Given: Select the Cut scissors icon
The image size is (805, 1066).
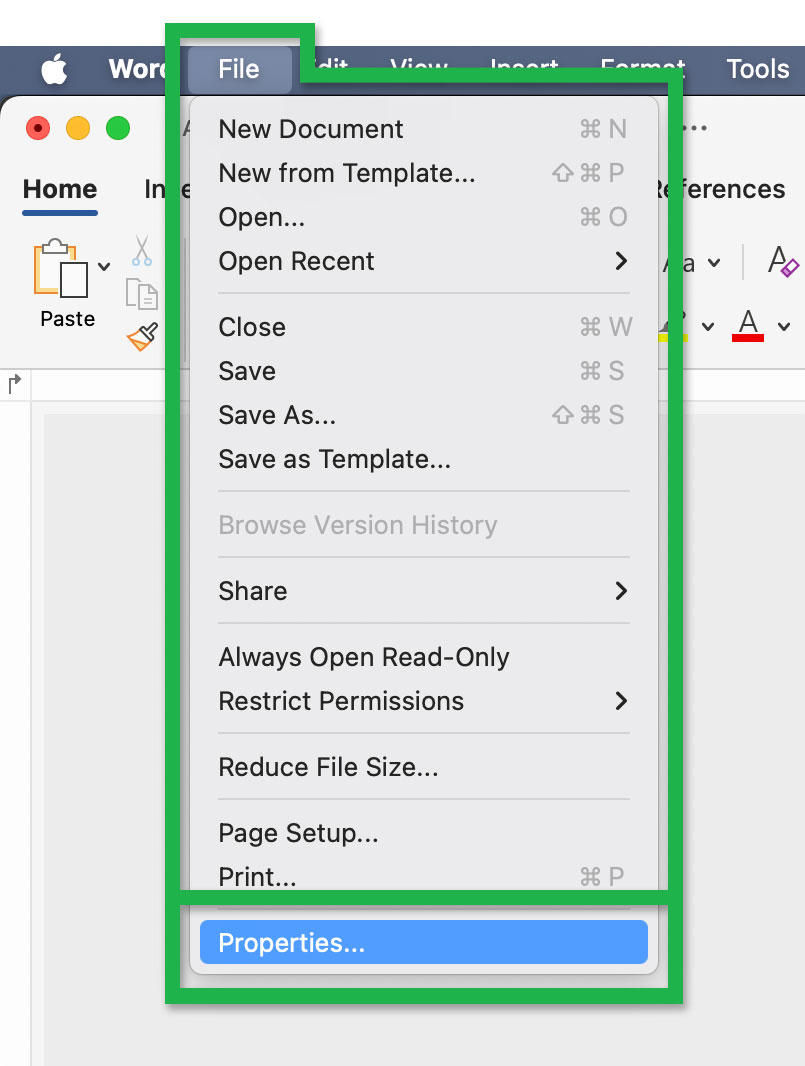Looking at the screenshot, I should click(141, 251).
